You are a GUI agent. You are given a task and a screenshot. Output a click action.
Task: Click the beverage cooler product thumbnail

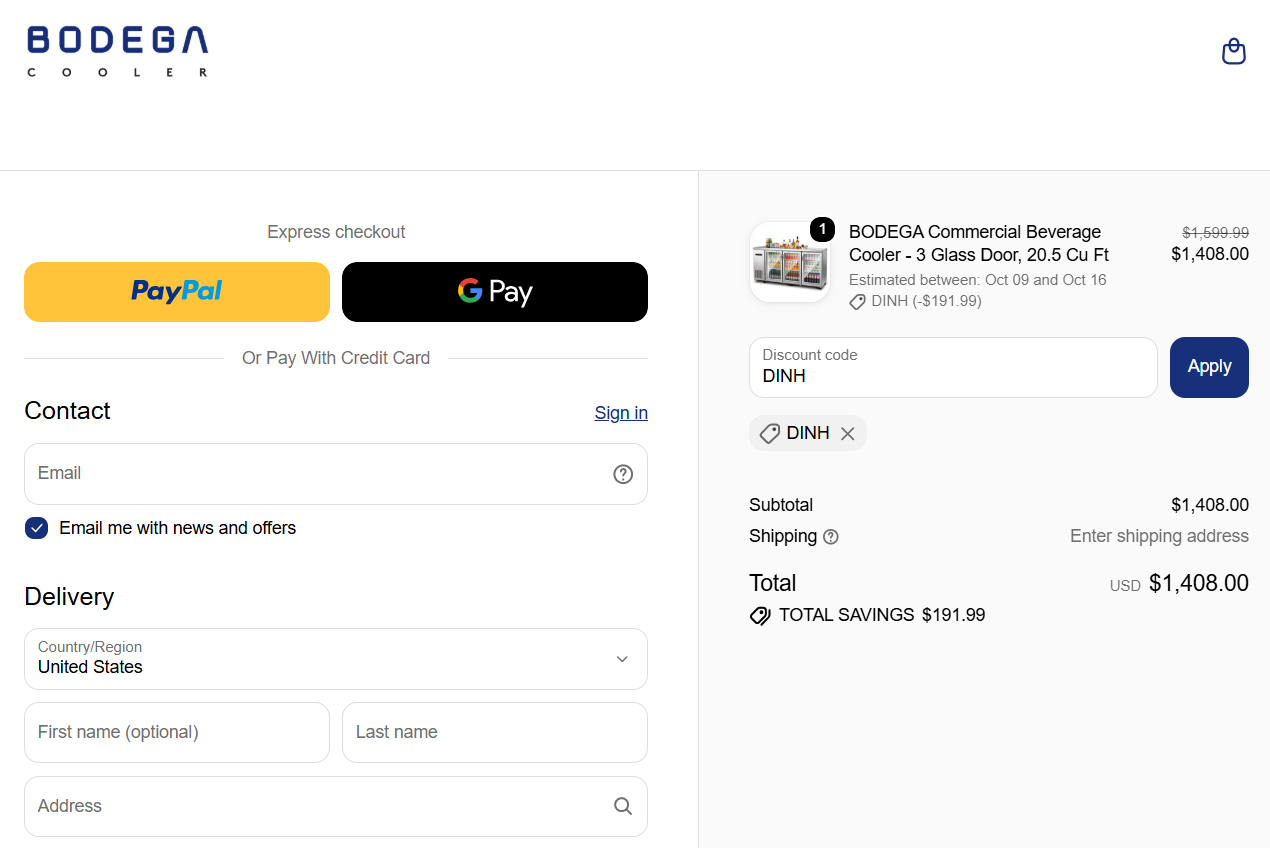tap(789, 262)
